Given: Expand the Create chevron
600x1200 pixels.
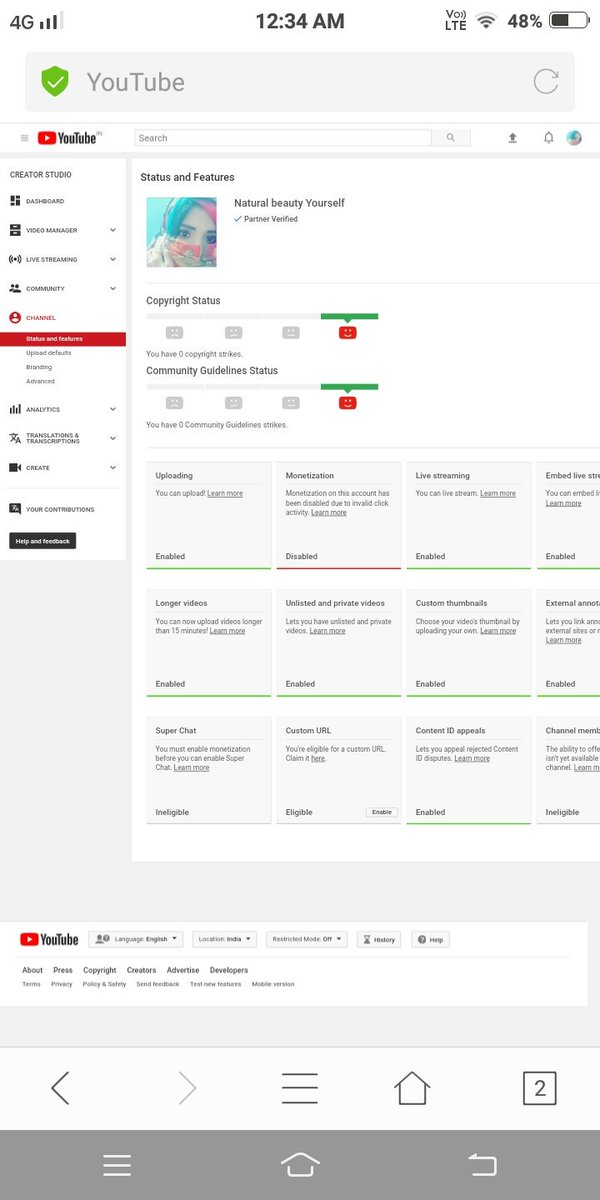Looking at the screenshot, I should pyautogui.click(x=113, y=467).
